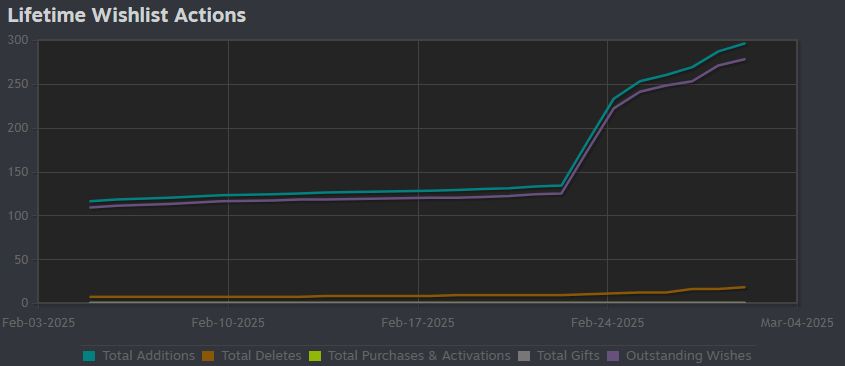The width and height of the screenshot is (845, 366).
Task: Click the gray Total Gifts color swatch
Action: [523, 356]
